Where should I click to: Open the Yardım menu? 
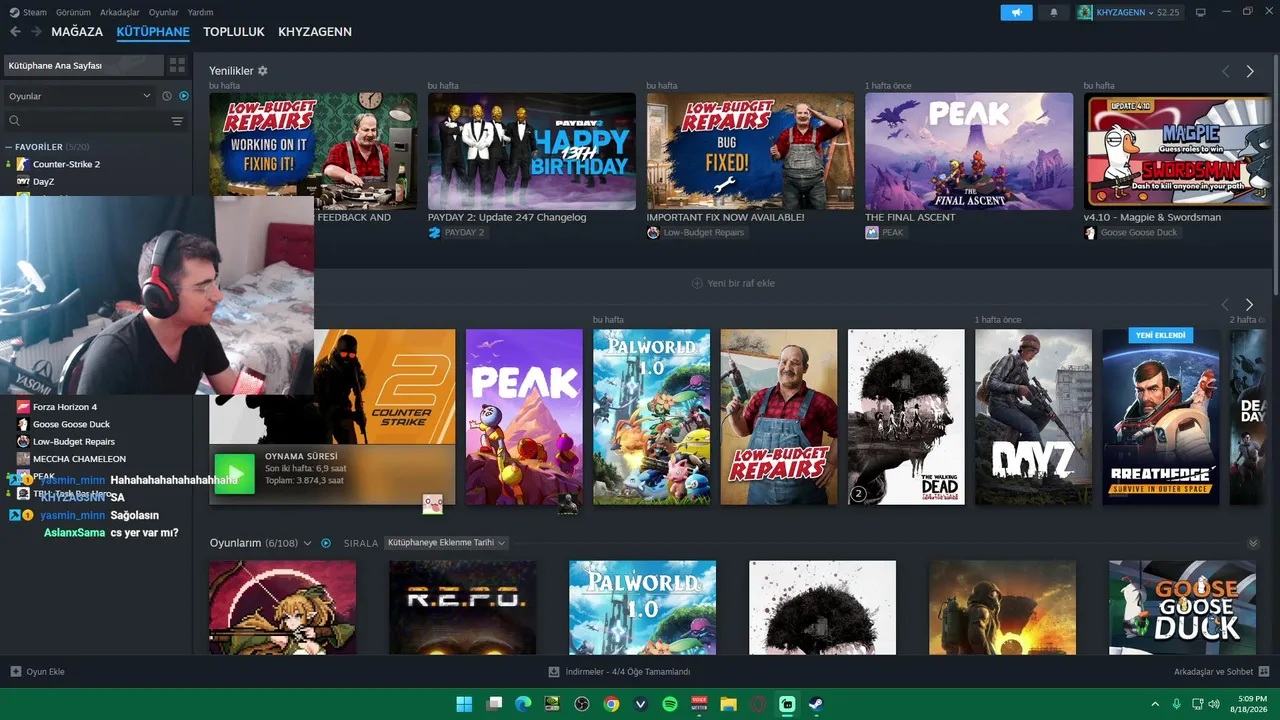point(201,12)
